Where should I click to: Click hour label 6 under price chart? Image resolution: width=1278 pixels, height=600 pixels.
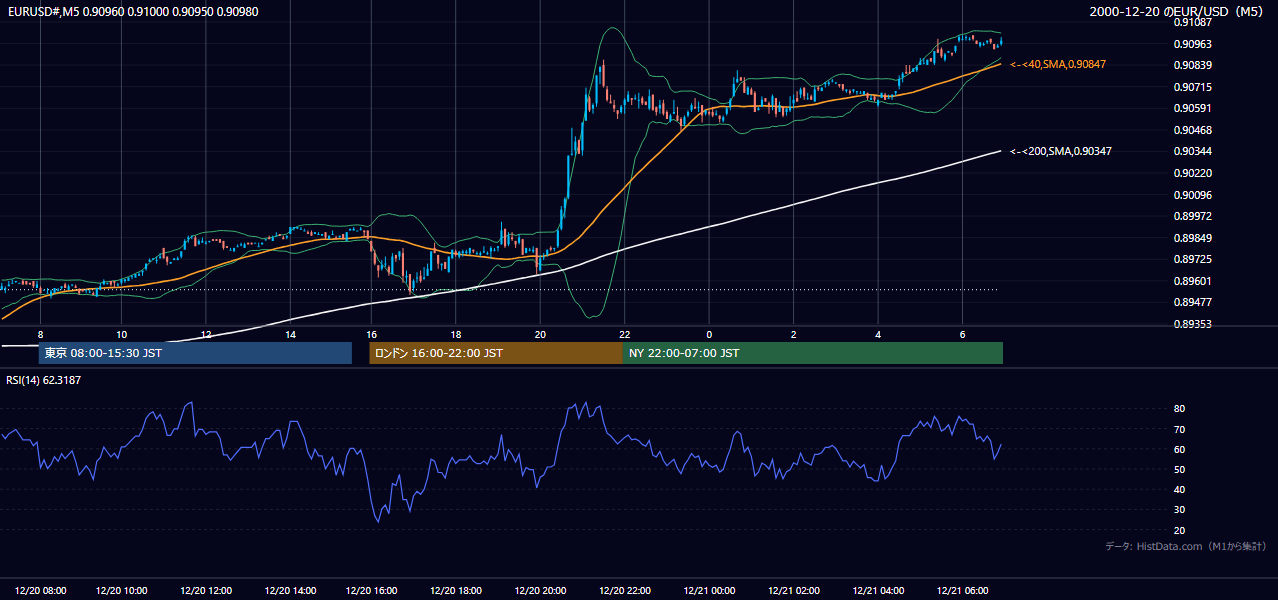point(962,334)
